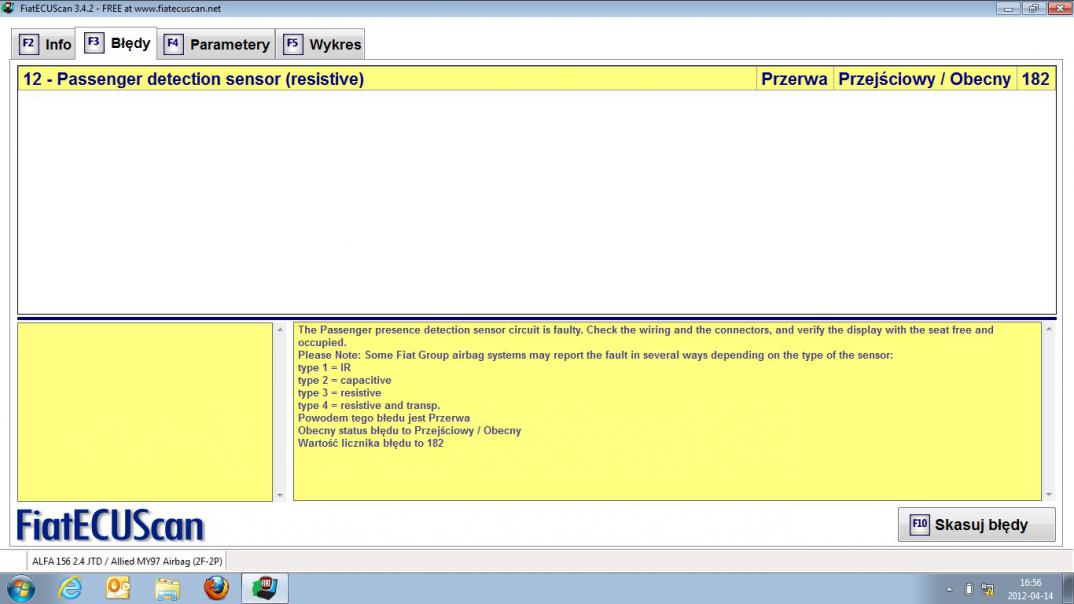Screen dimensions: 1074x604
Task: Click status bar ECU text ALFA 156 2.4 JTD
Action: (x=127, y=561)
